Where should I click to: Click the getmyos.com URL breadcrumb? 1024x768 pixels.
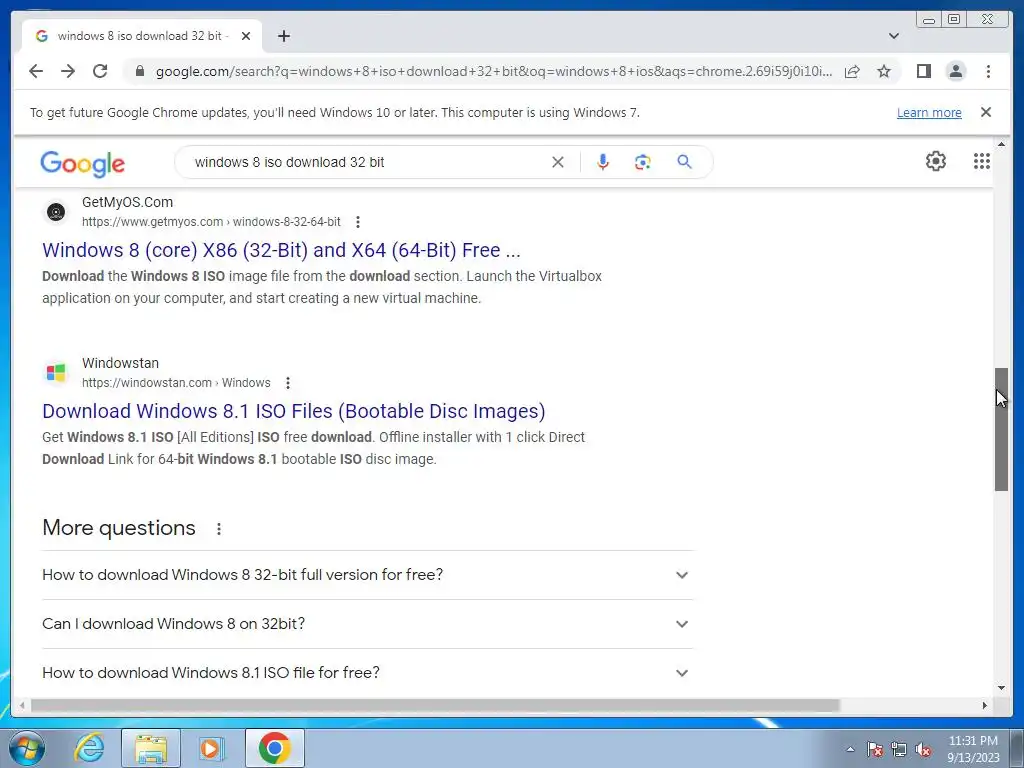click(x=211, y=222)
